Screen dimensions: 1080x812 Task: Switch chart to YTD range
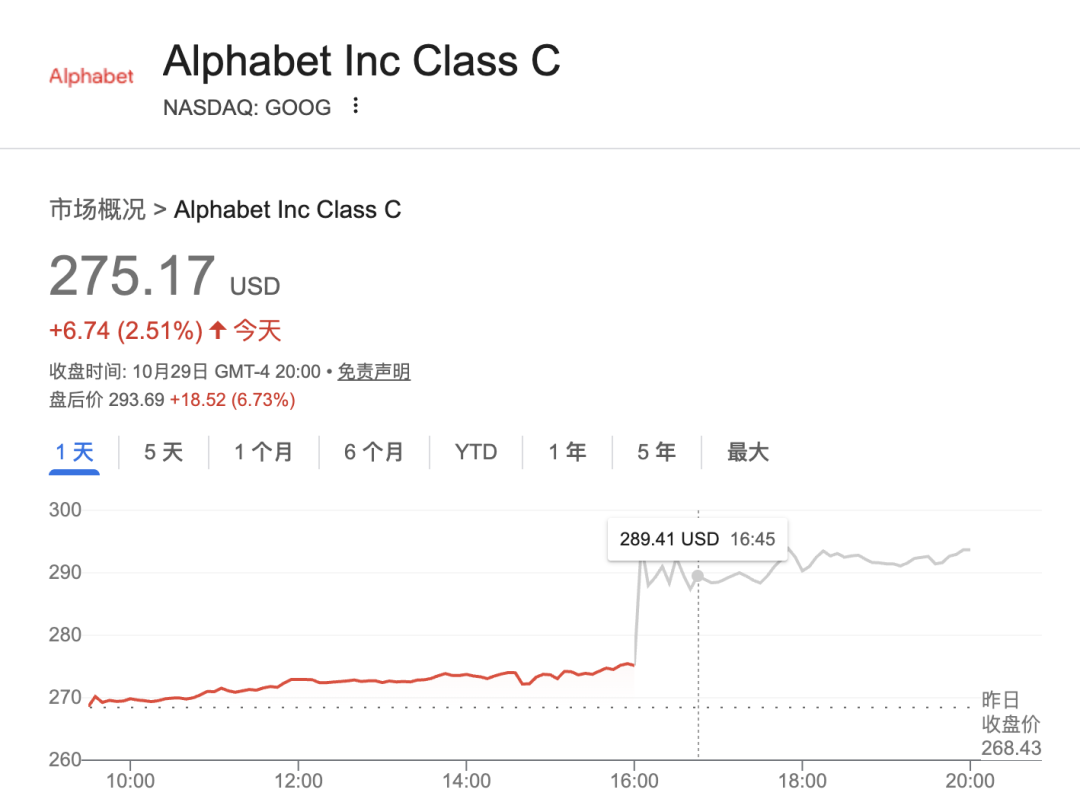coord(476,452)
